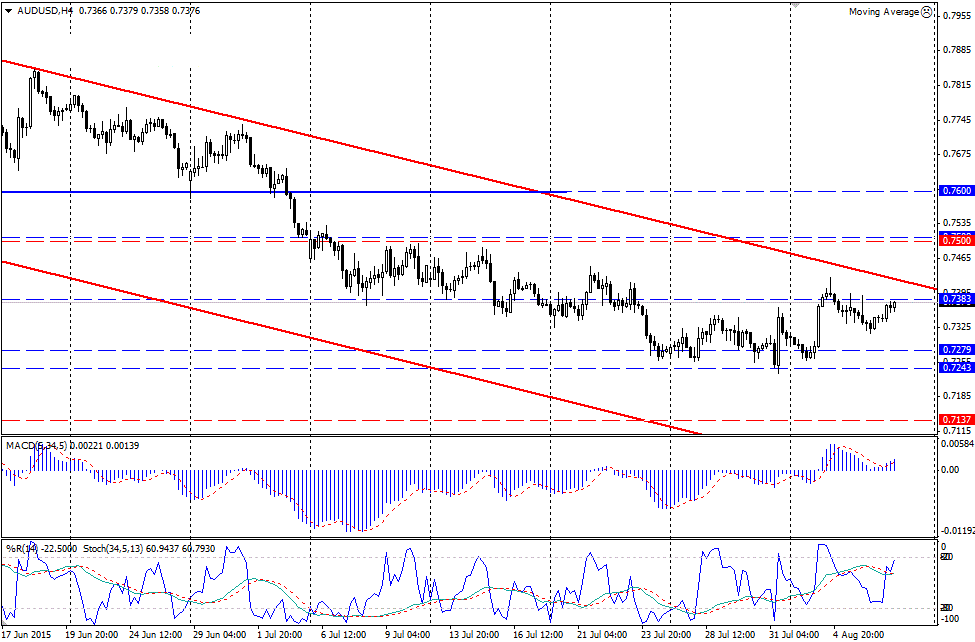
Task: Open the chart menu arrow beside AUDUSD,H4
Action: (x=7, y=12)
